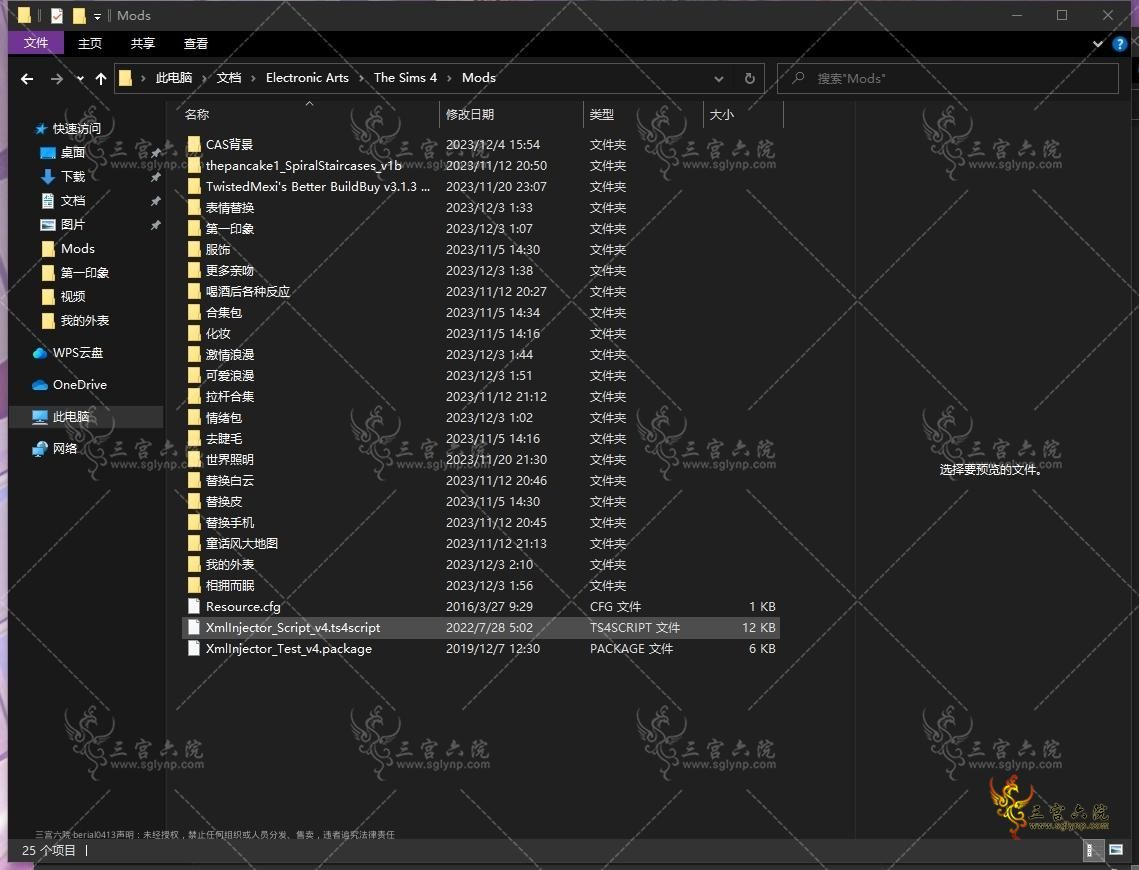Expand the ribbon with the chevron
Image resolution: width=1139 pixels, height=870 pixels.
click(1098, 44)
